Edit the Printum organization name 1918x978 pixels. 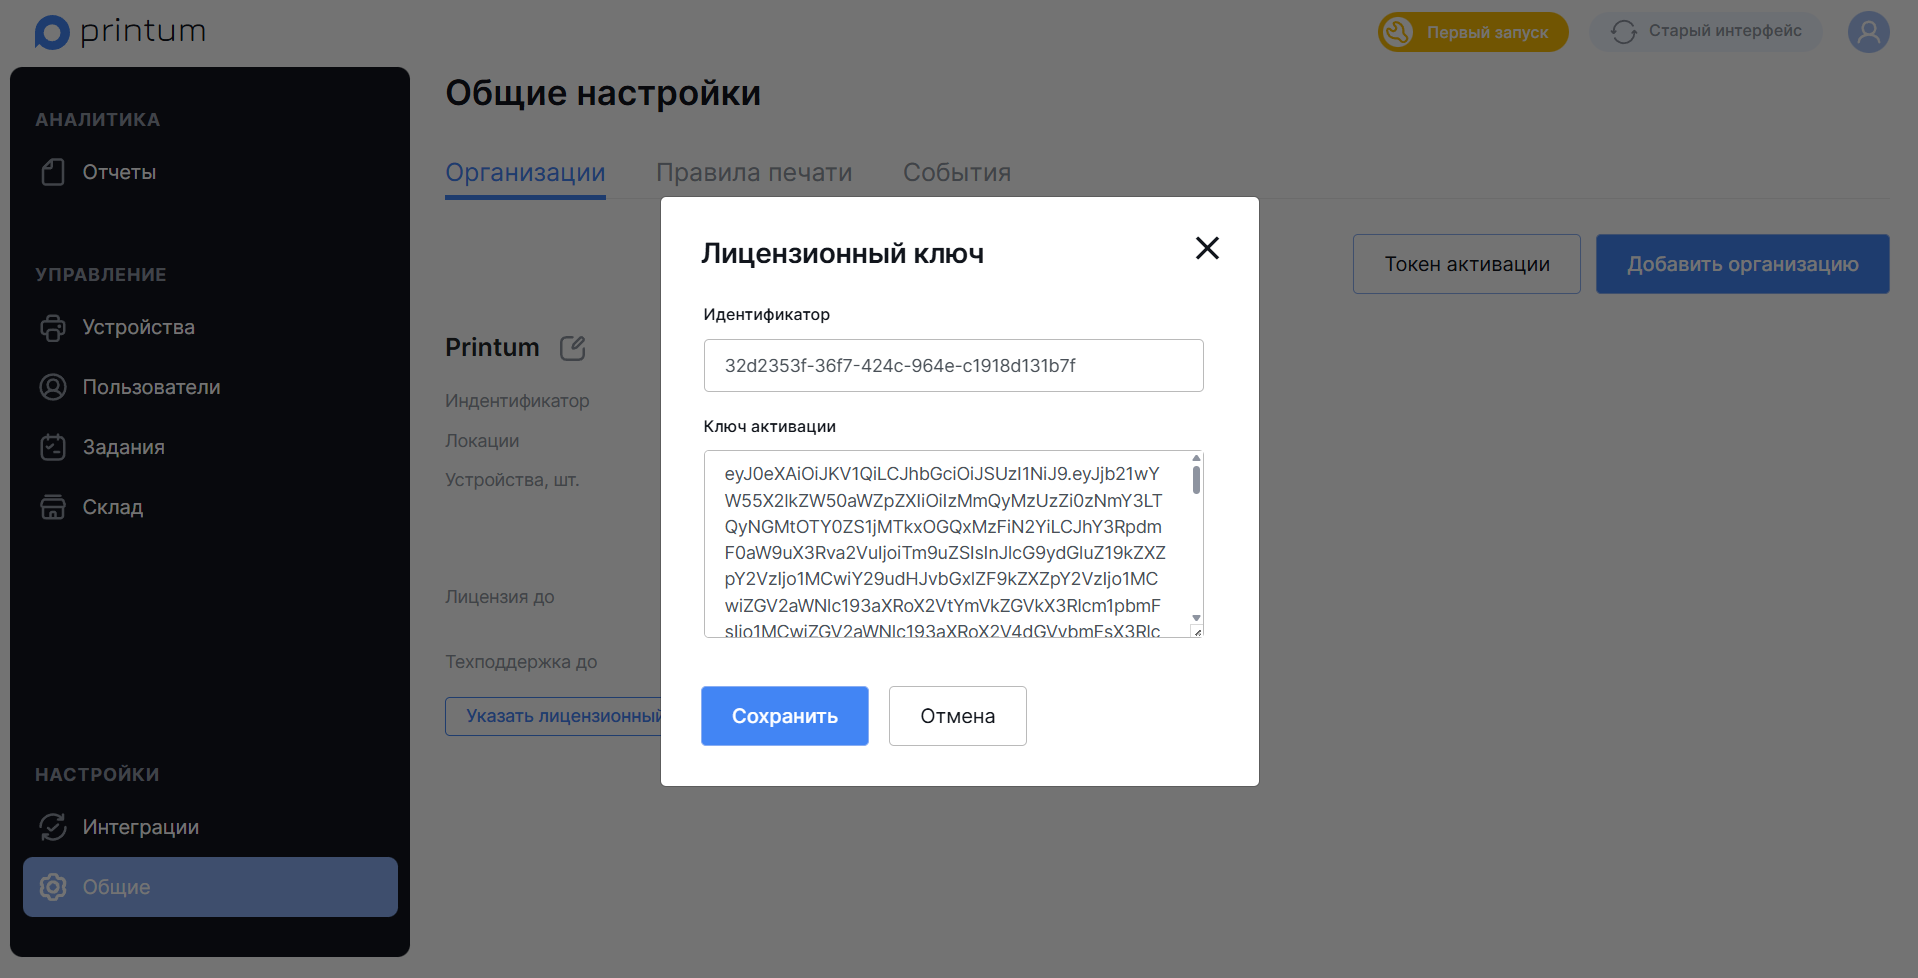click(x=573, y=348)
